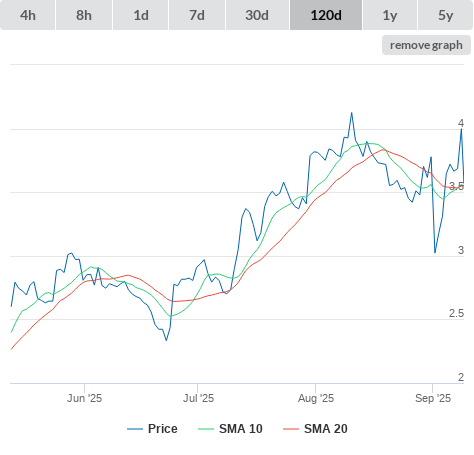Open the 1y time range
The image size is (474, 455).
coord(390,15)
